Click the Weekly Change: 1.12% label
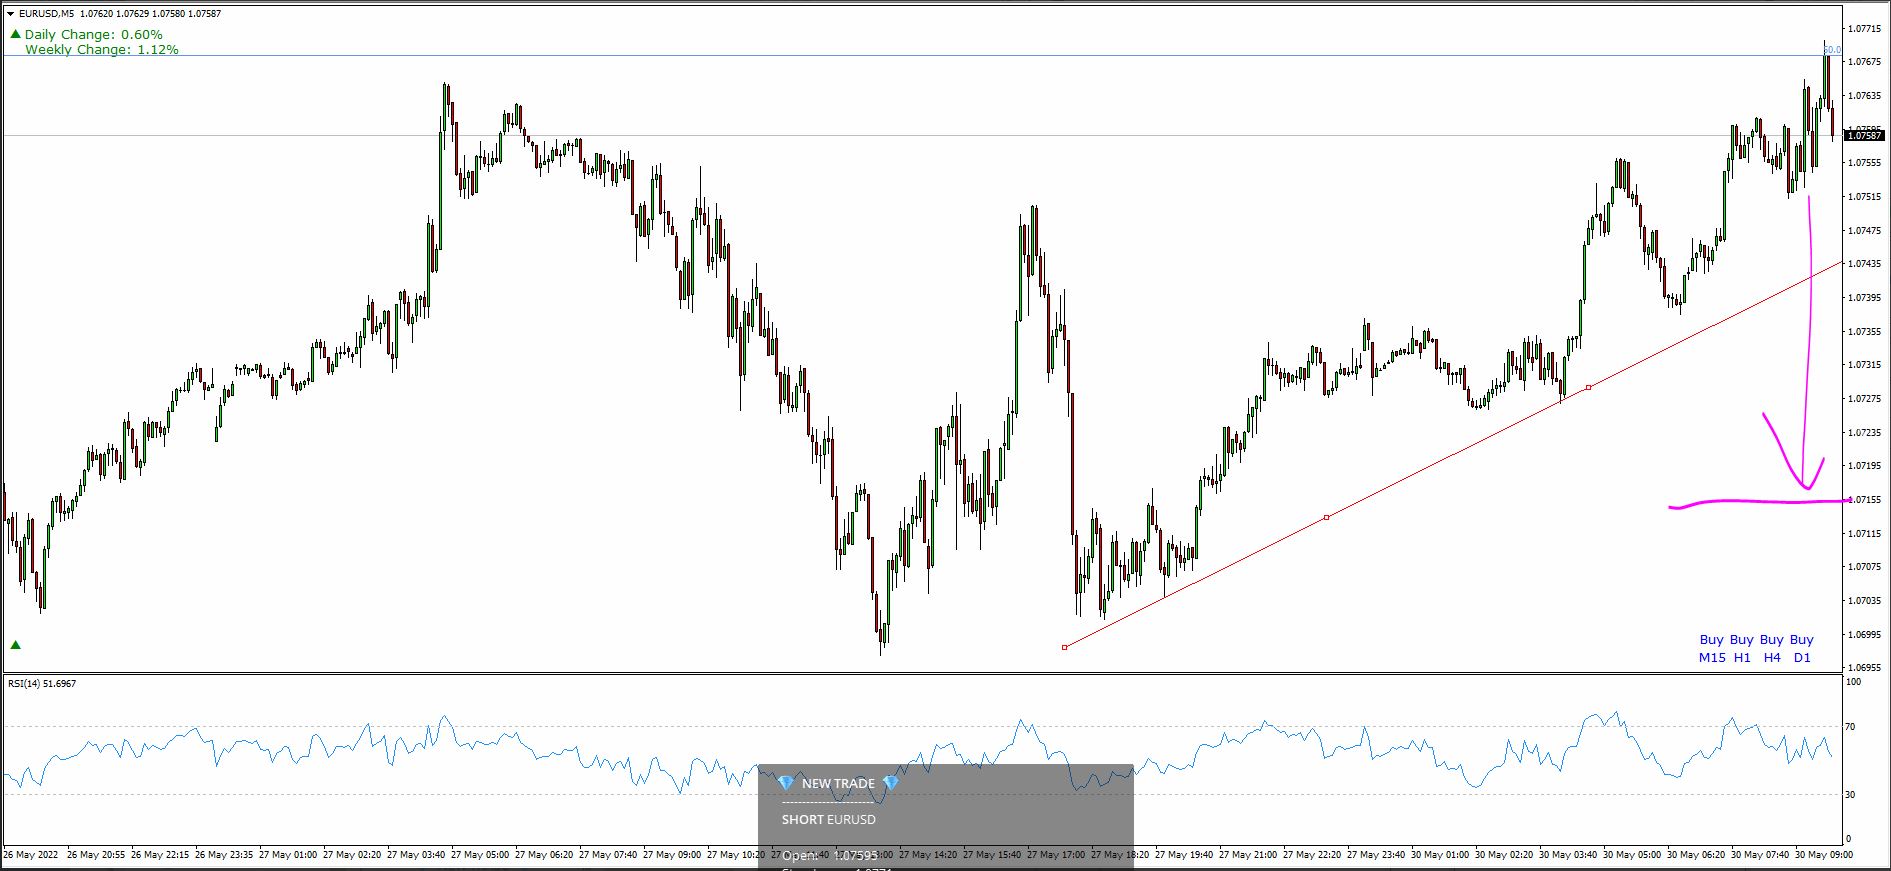The image size is (1891, 871). [102, 49]
